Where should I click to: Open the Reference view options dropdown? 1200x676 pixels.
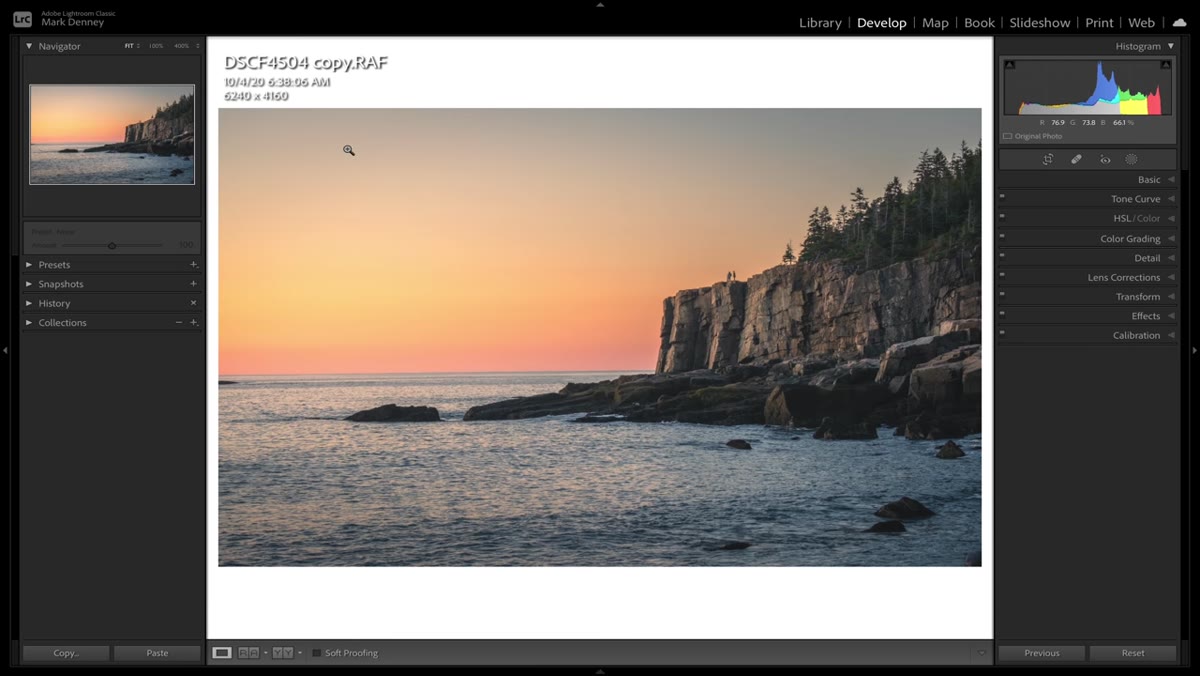point(265,653)
